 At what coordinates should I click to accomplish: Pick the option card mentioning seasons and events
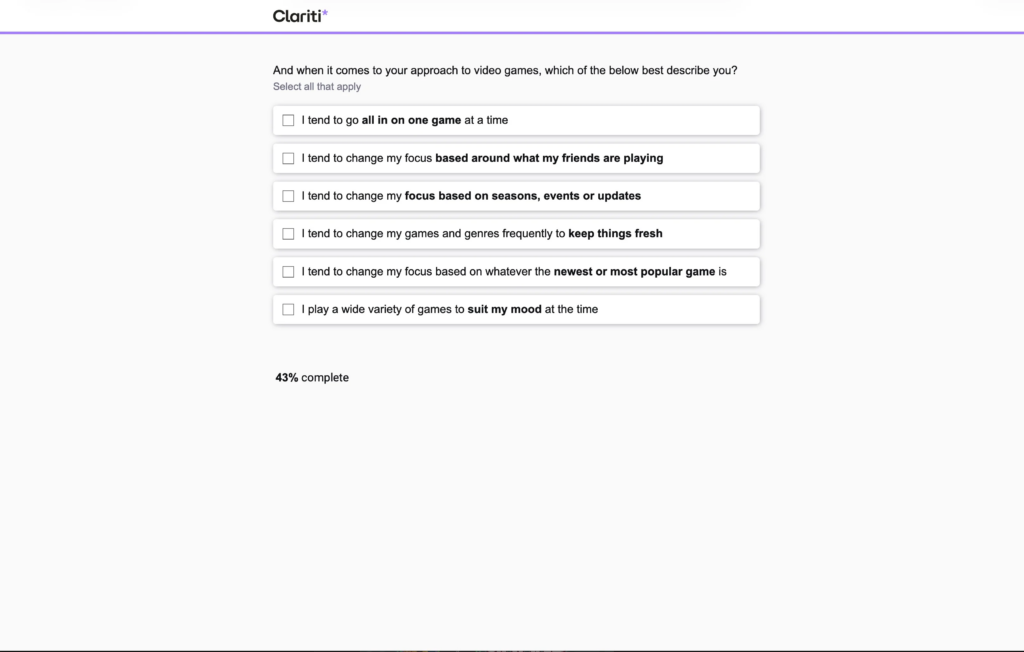tap(515, 196)
